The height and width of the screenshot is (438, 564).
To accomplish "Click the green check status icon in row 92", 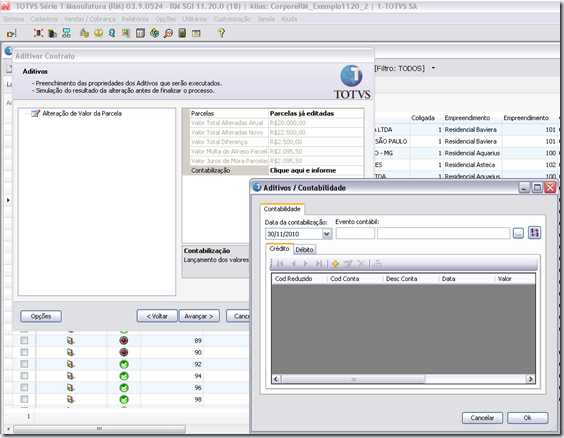I will 124,364.
